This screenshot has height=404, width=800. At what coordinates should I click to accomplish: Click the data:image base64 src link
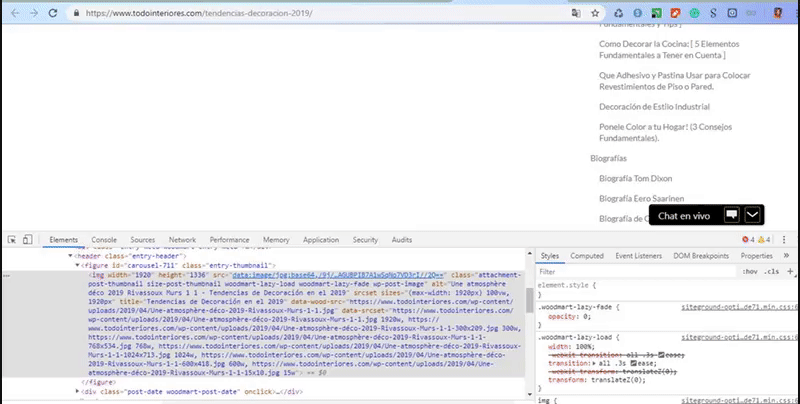click(x=338, y=275)
